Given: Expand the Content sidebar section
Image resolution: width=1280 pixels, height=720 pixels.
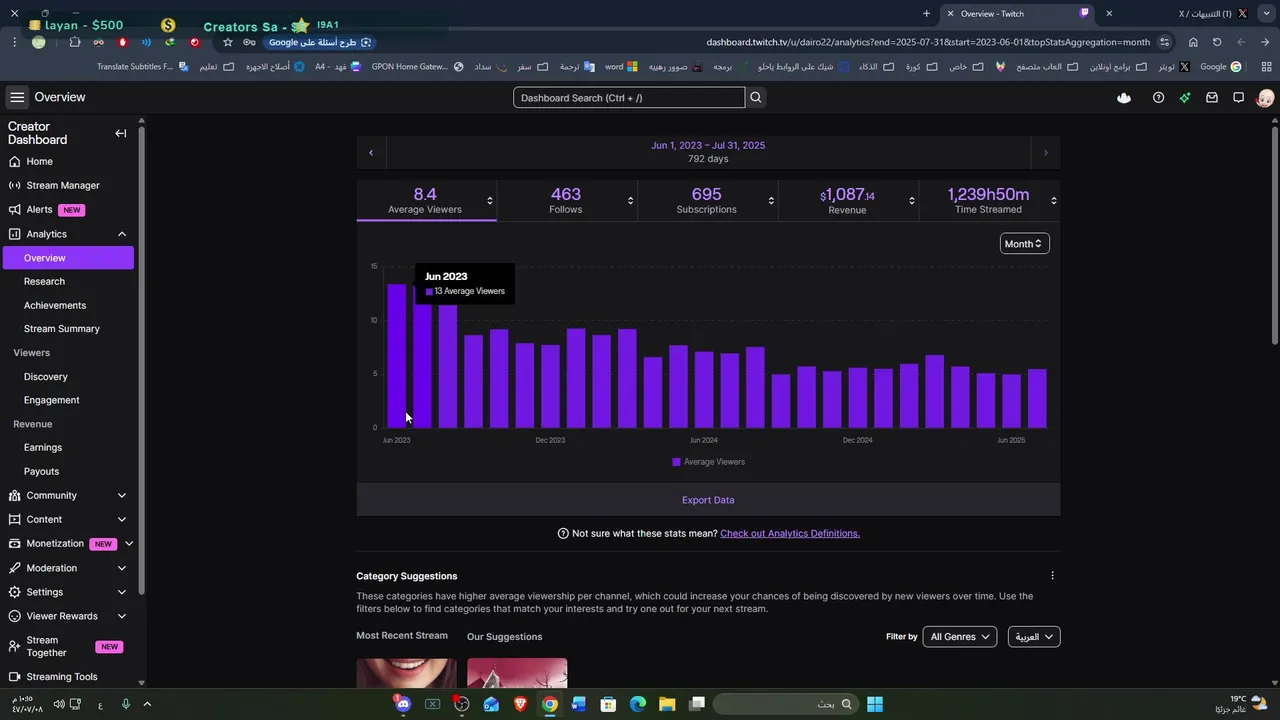Looking at the screenshot, I should [x=122, y=519].
